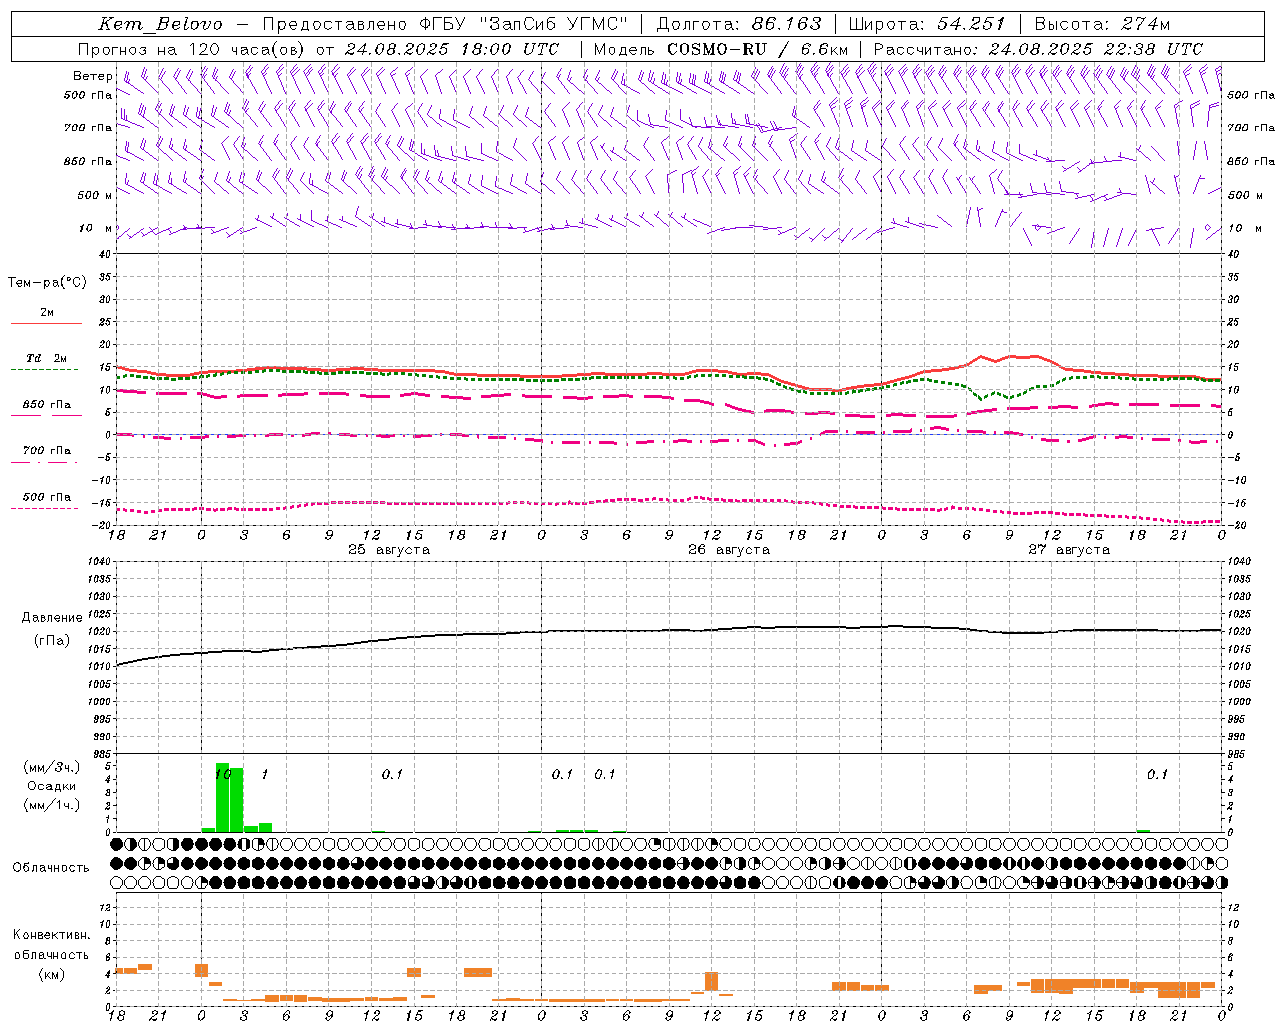Select the Тем-ра(°C) axis label
The width and height of the screenshot is (1280, 1024).
pos(47,283)
